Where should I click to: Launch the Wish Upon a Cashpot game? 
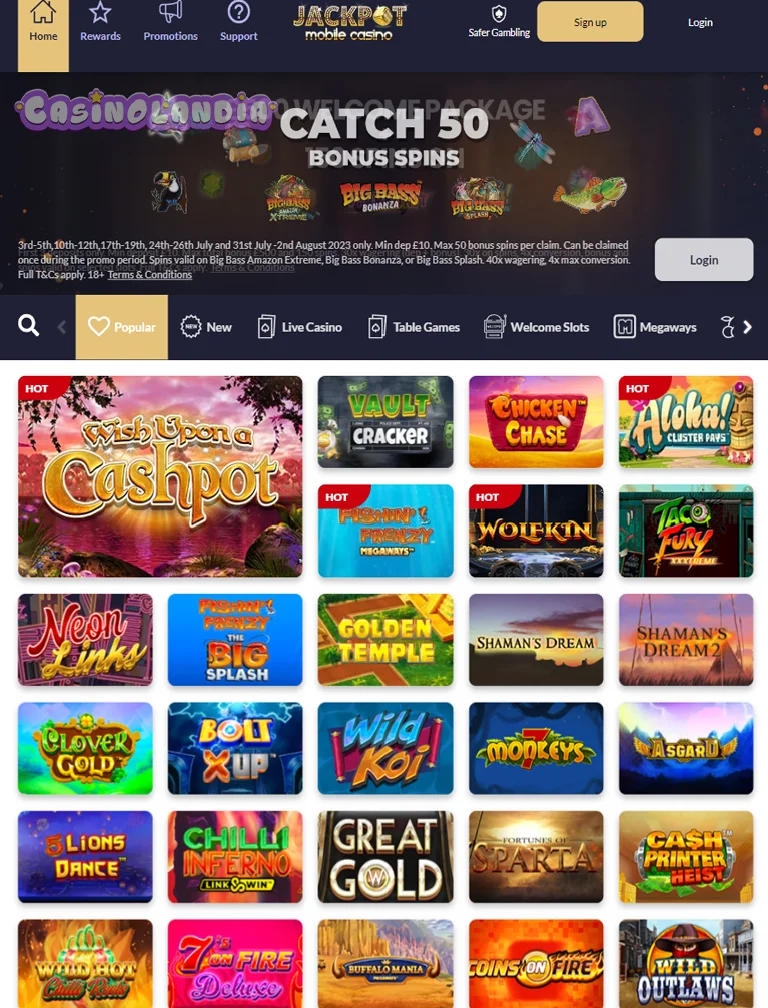160,476
